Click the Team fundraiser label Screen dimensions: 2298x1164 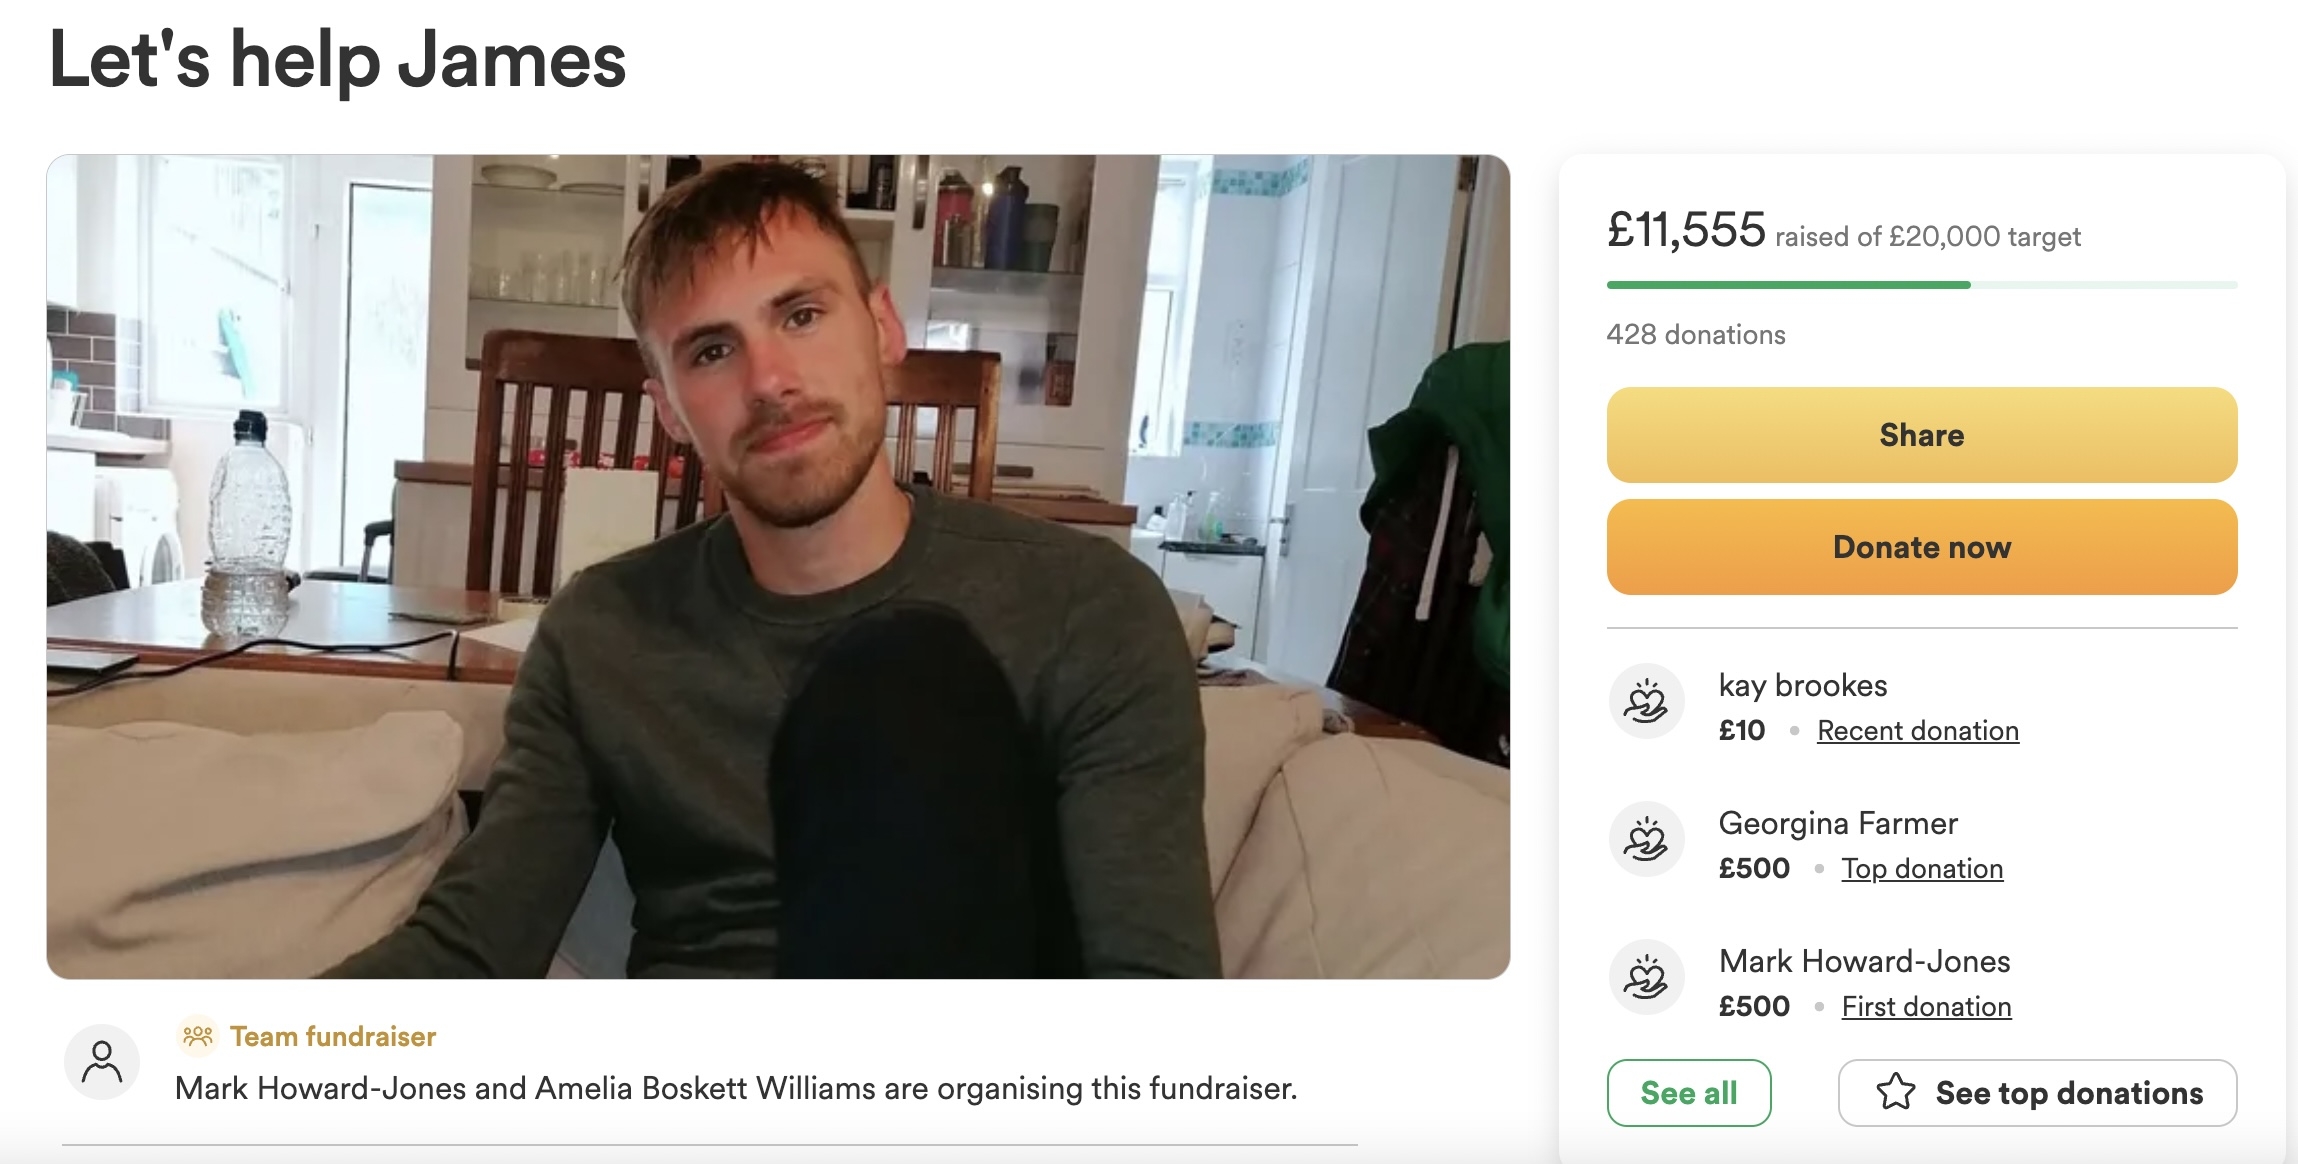[x=333, y=1036]
